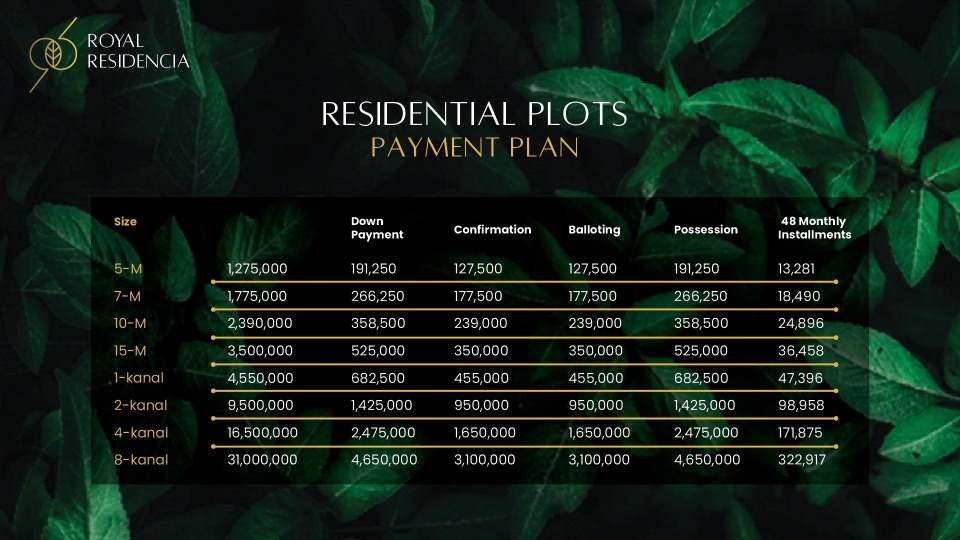Click the 2-kanal plot size label
The image size is (960, 540).
pyautogui.click(x=141, y=405)
